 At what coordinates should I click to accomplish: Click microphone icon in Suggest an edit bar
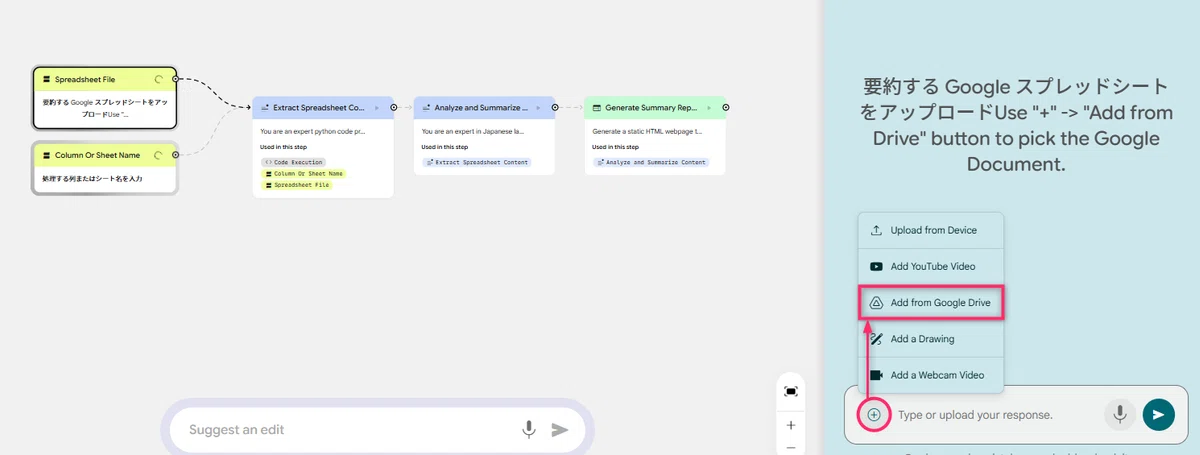click(x=529, y=429)
